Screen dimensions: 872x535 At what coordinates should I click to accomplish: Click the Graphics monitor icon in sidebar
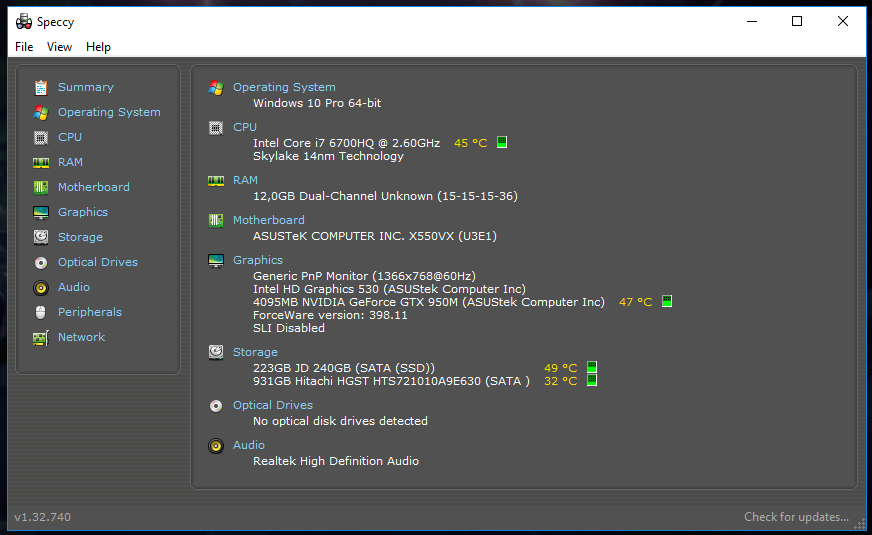(41, 212)
